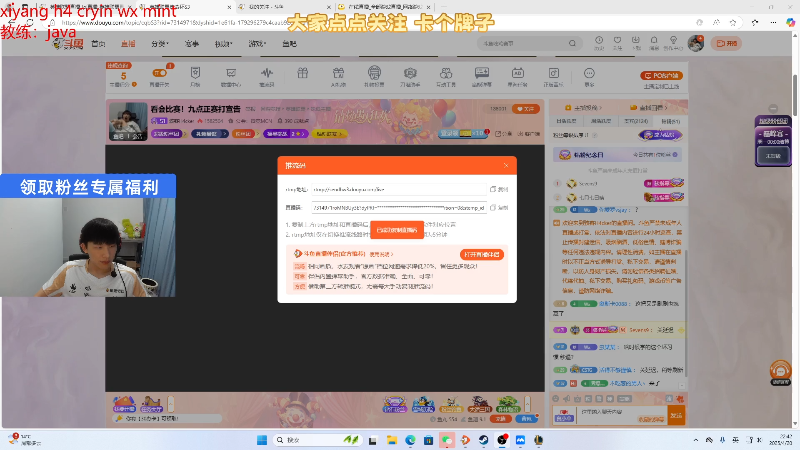Open Microsoft Edge from taskbar
800x450 pixels.
pyautogui.click(x=410, y=440)
